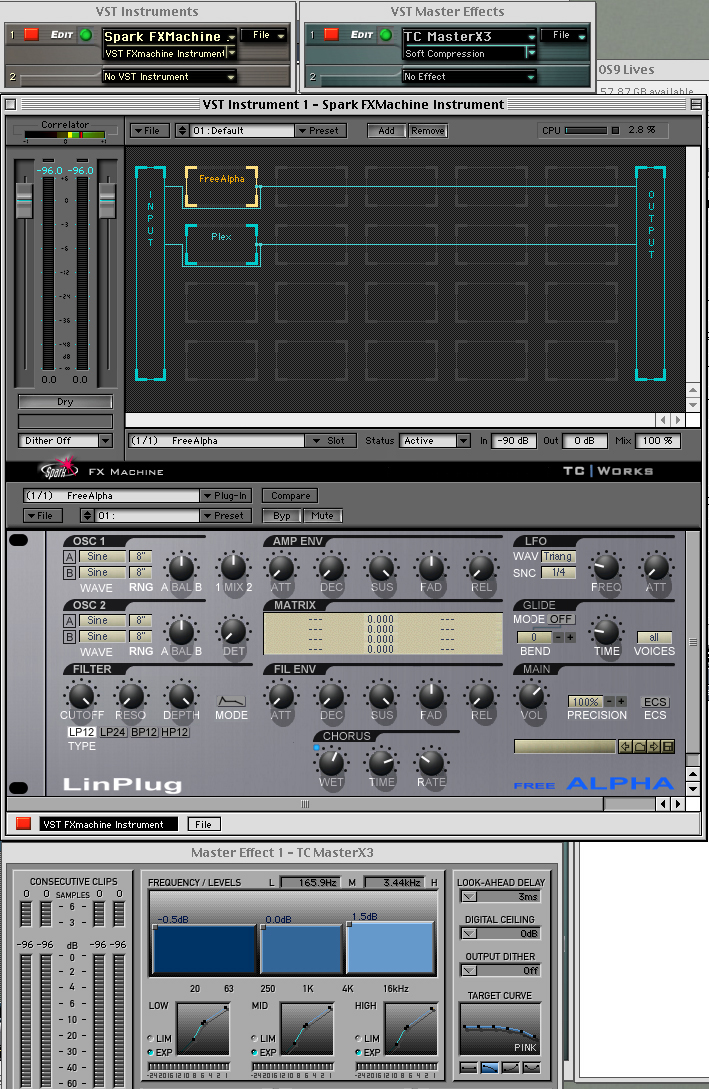
Task: Toggle red power button for TC MasterX3 effect
Action: [x=331, y=35]
